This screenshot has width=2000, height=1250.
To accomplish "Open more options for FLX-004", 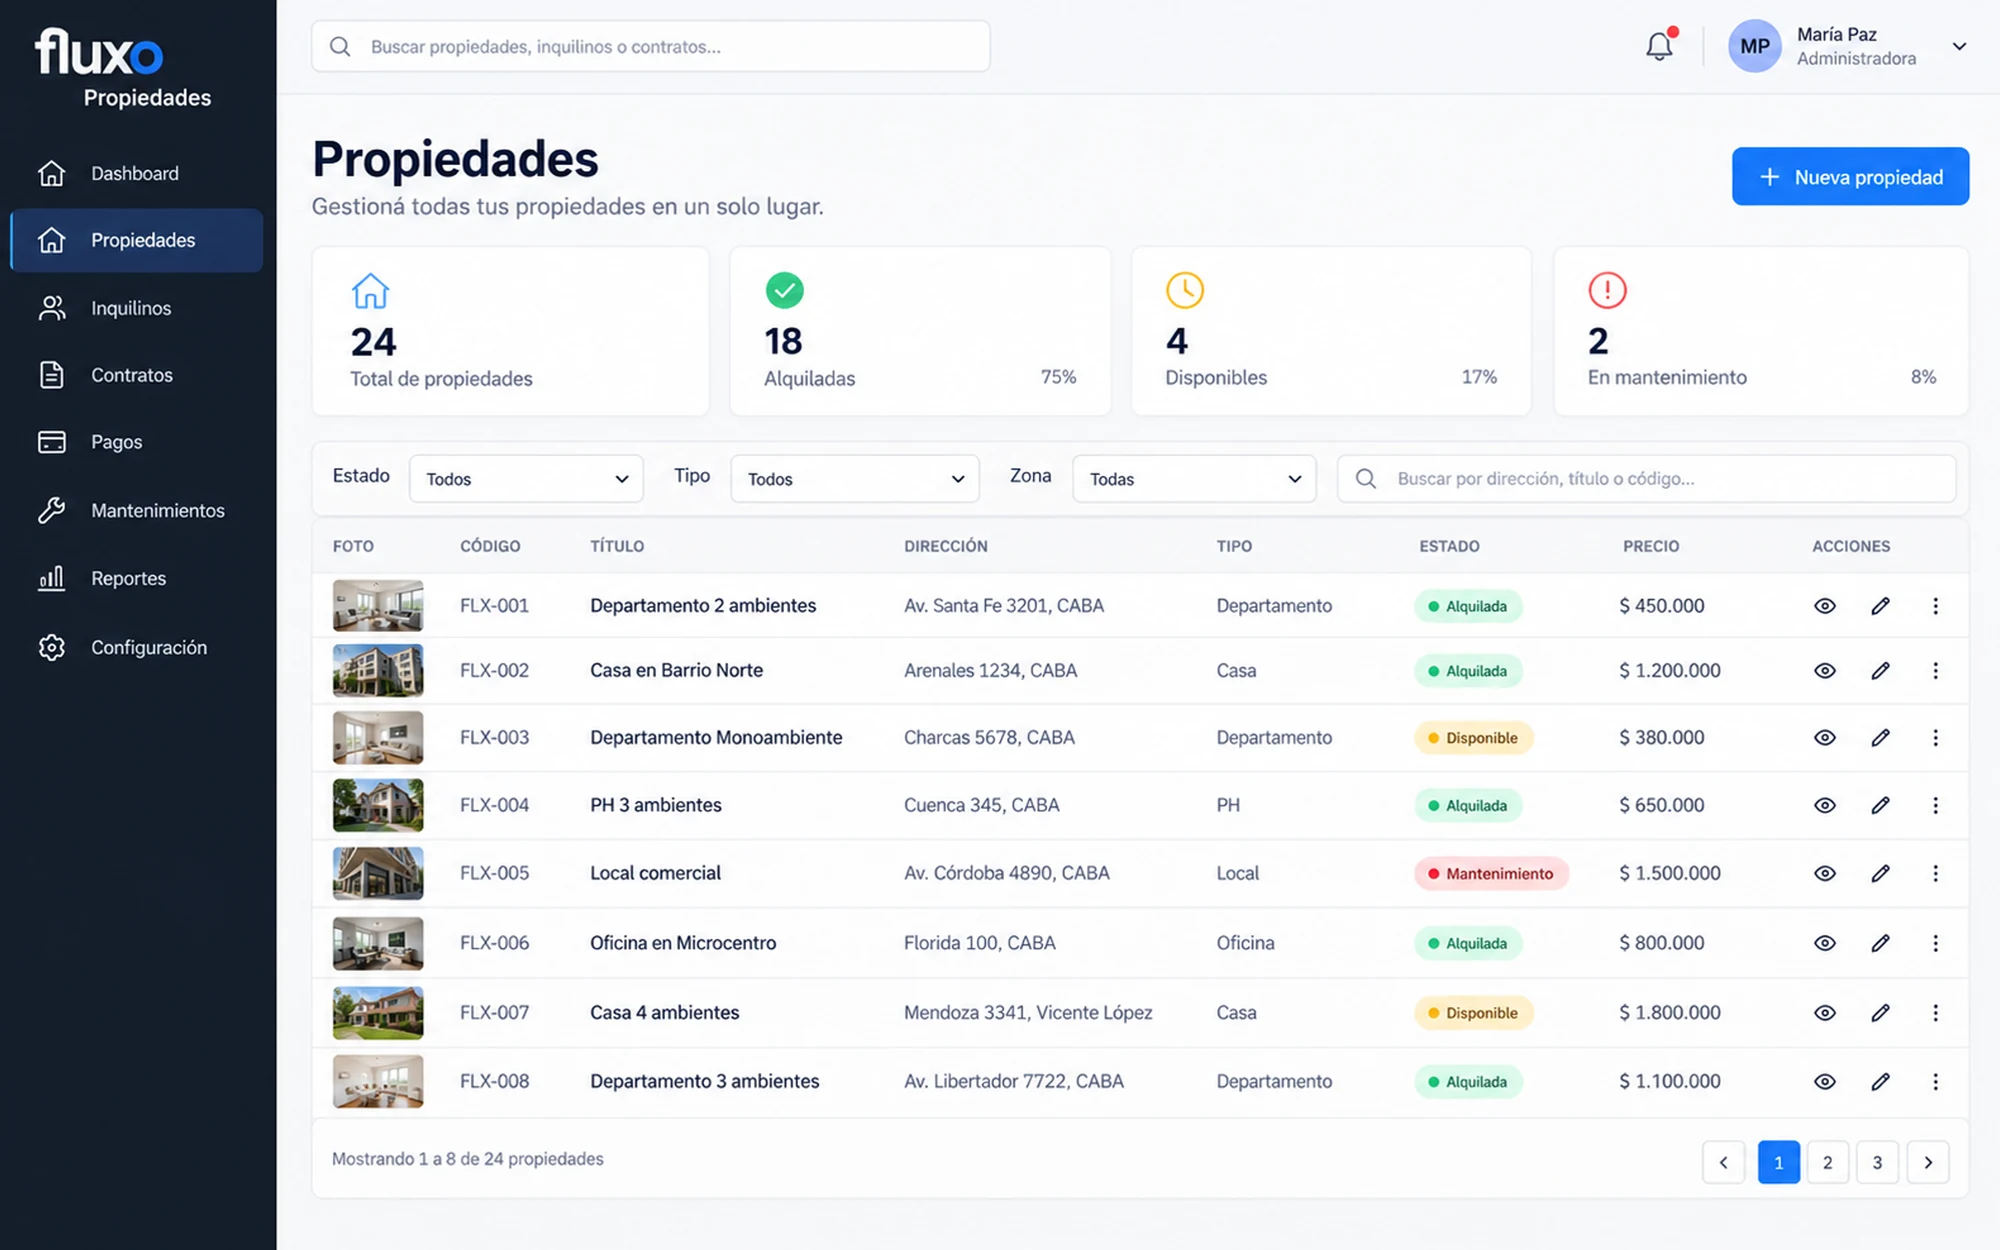I will point(1935,805).
